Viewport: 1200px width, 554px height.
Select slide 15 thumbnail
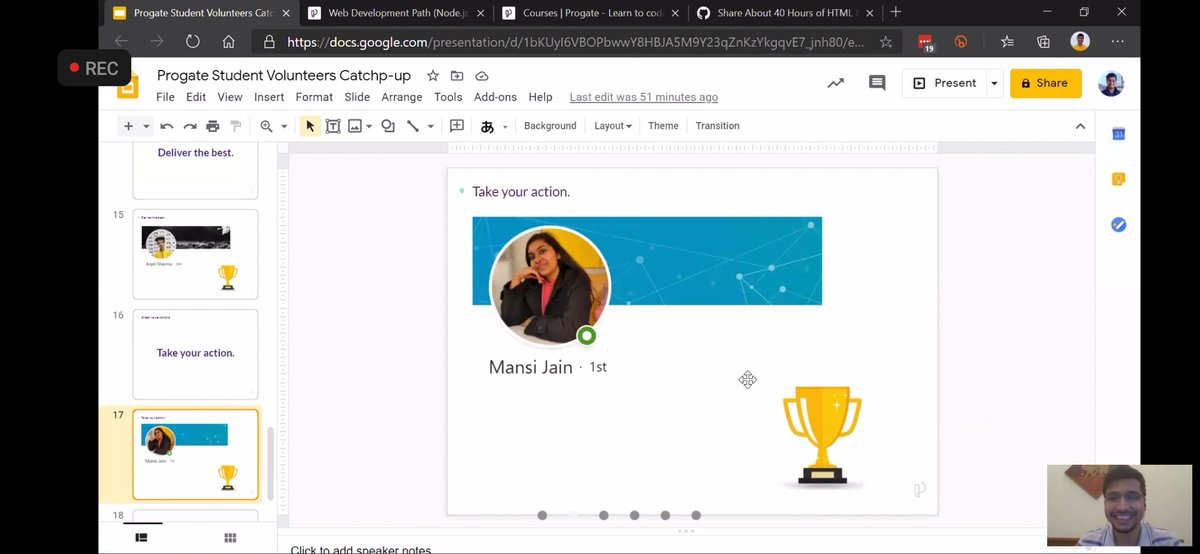[195, 254]
